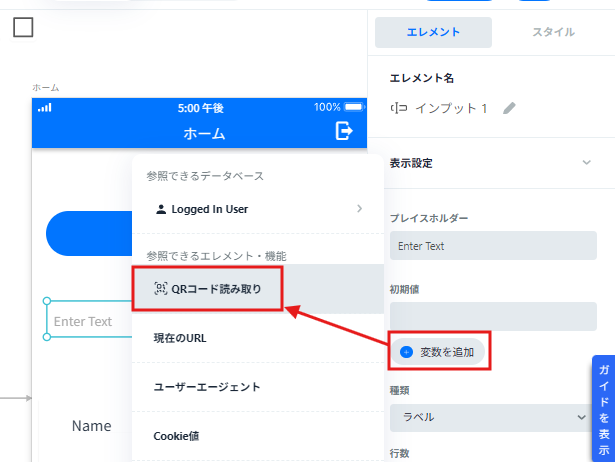Select 現在のURL from the variable list
Screen dimensions: 615x462
click(x=180, y=338)
